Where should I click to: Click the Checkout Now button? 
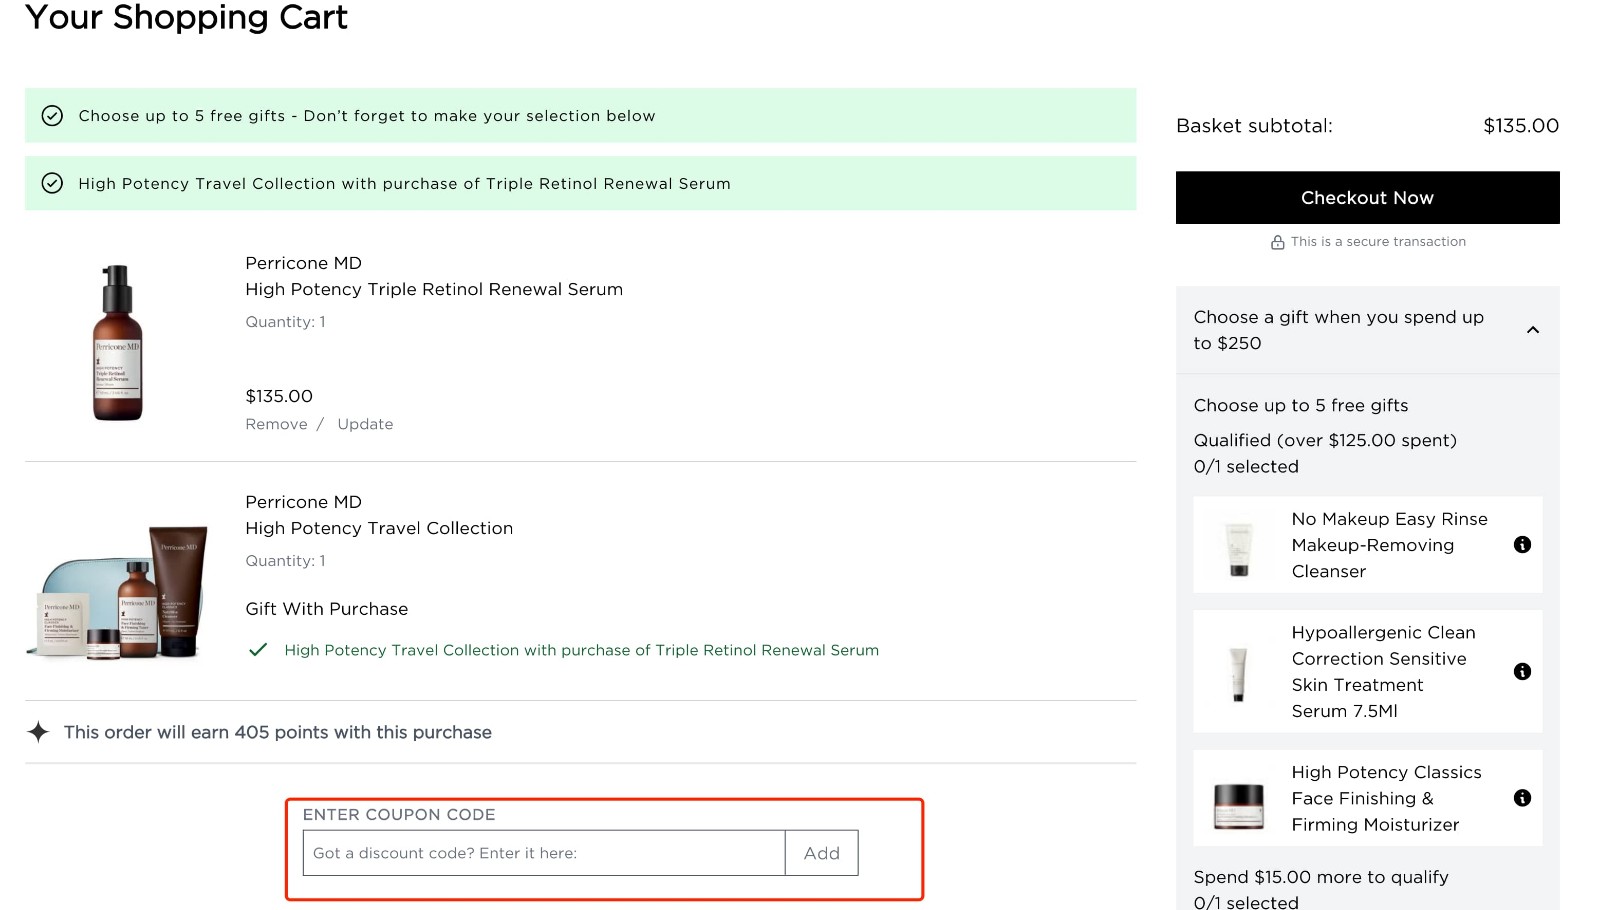(1367, 197)
